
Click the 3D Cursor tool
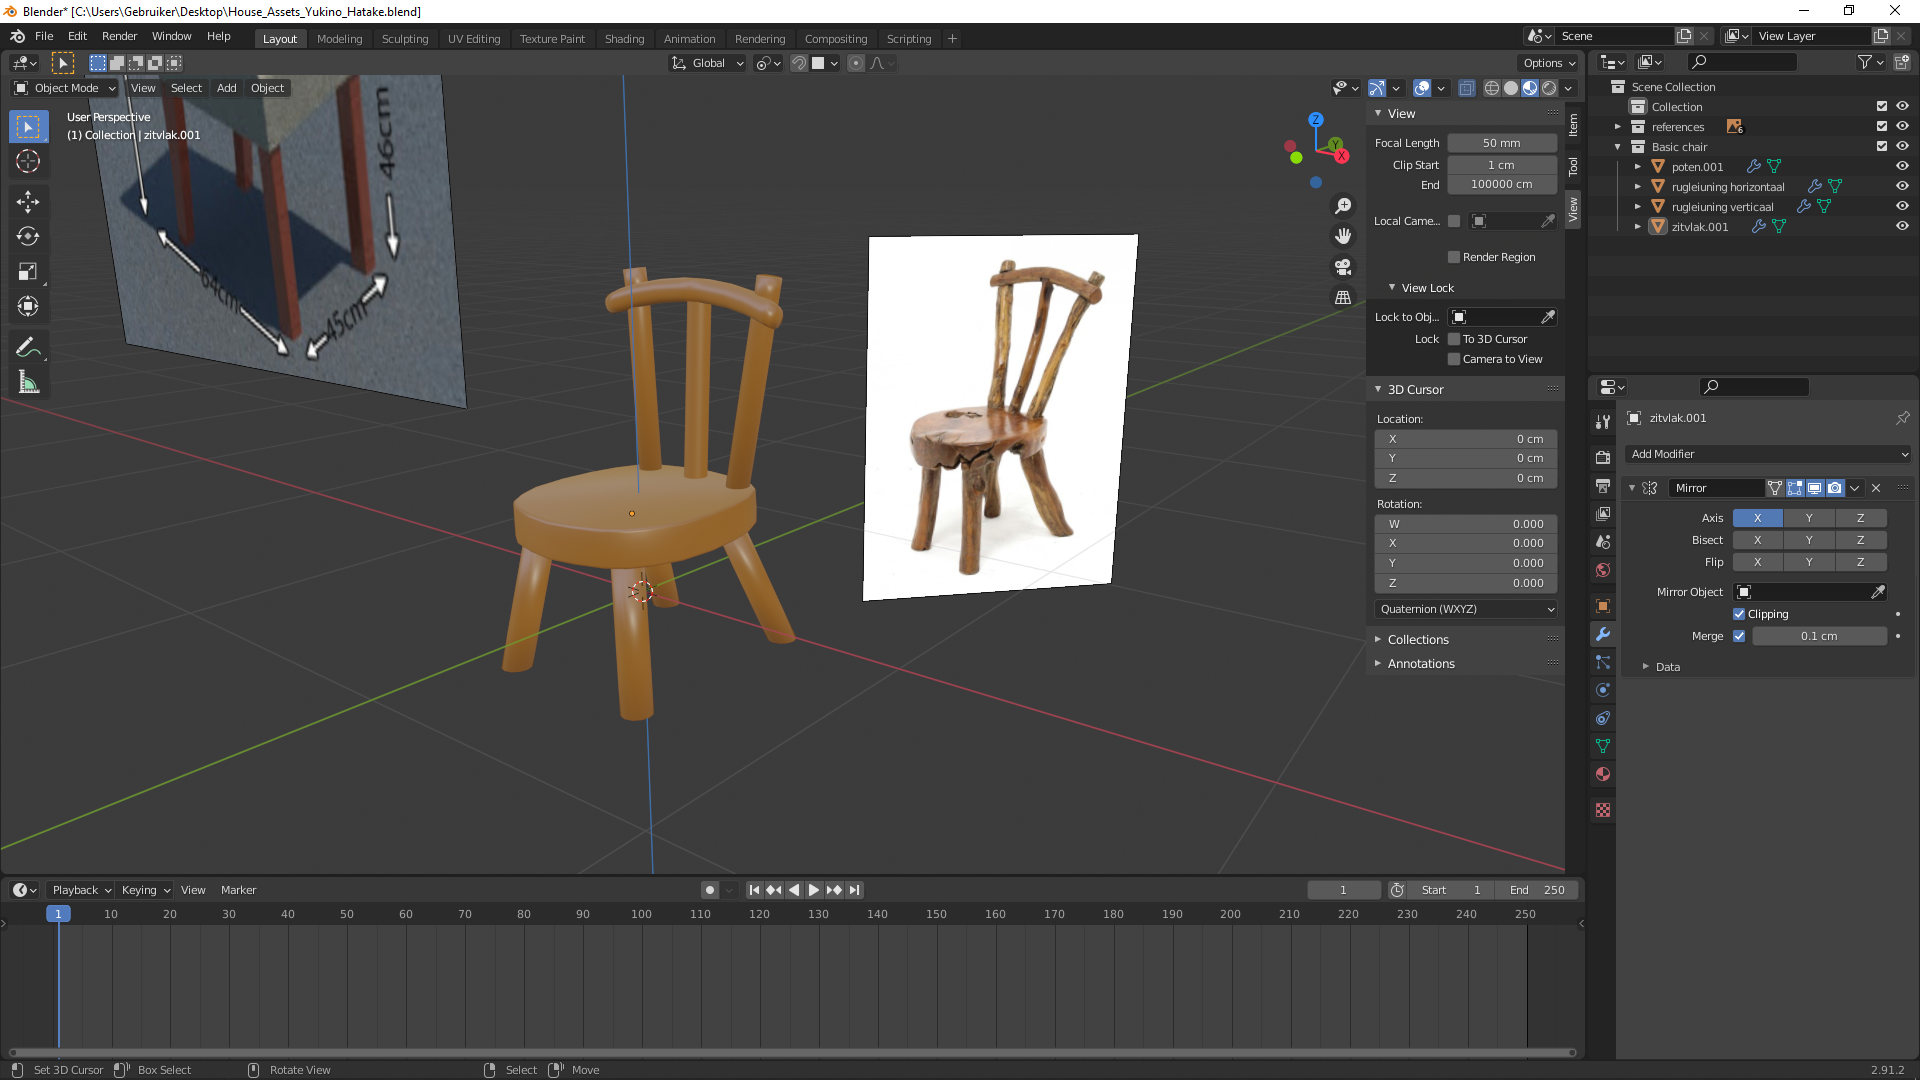coord(28,161)
